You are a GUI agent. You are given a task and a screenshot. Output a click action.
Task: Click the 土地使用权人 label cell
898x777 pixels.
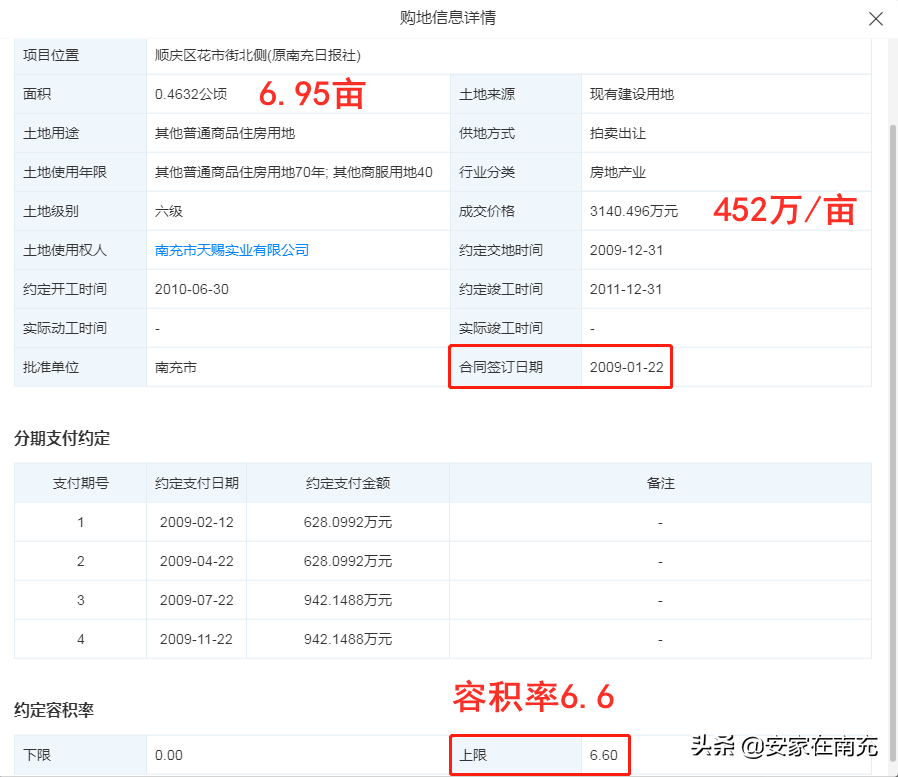(x=80, y=250)
